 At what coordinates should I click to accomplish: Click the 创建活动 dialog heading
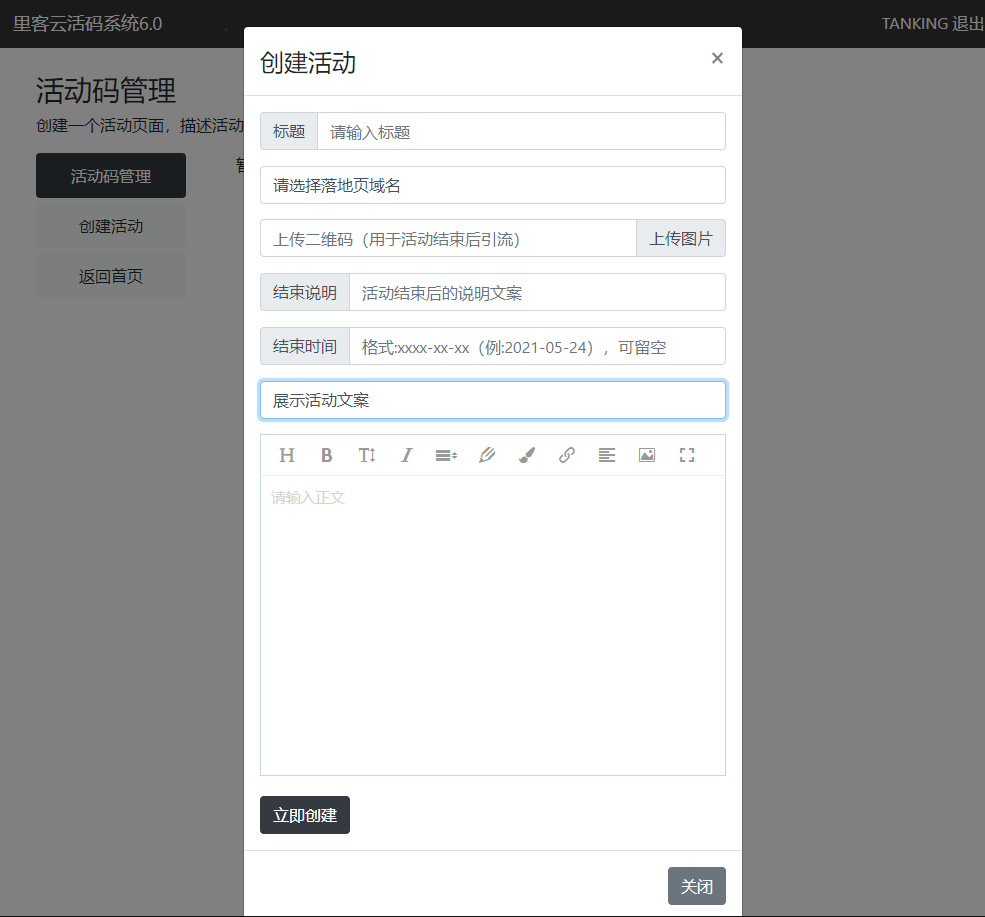[x=308, y=63]
